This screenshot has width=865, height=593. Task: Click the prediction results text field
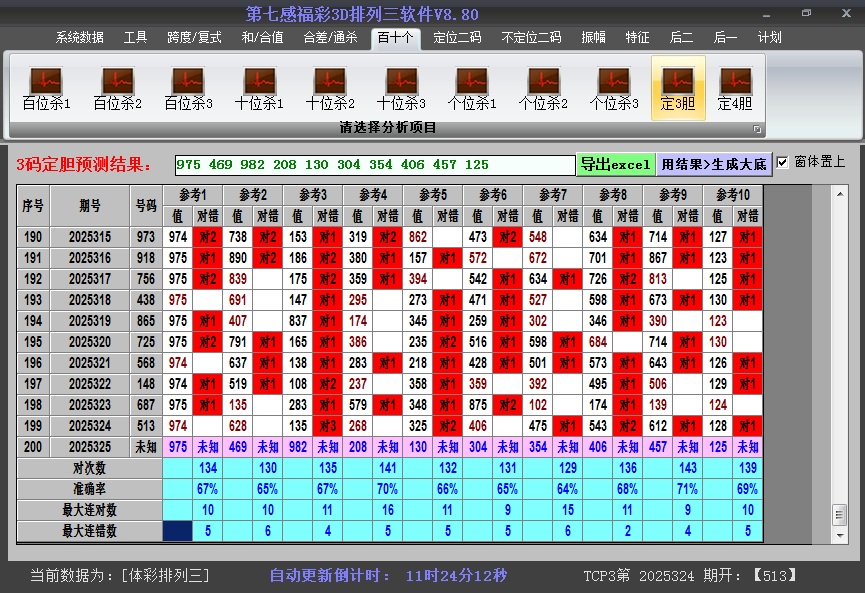[375, 165]
